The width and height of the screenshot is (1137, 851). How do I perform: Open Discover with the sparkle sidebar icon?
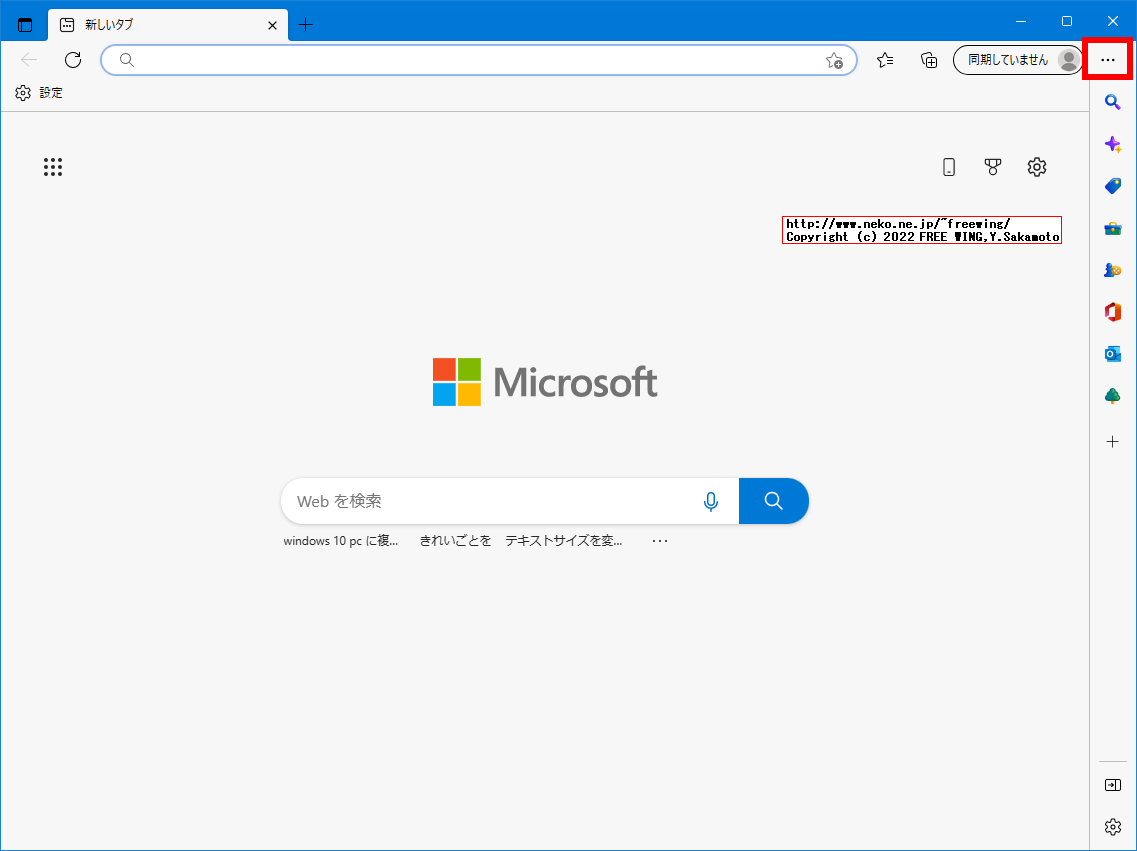(1113, 144)
